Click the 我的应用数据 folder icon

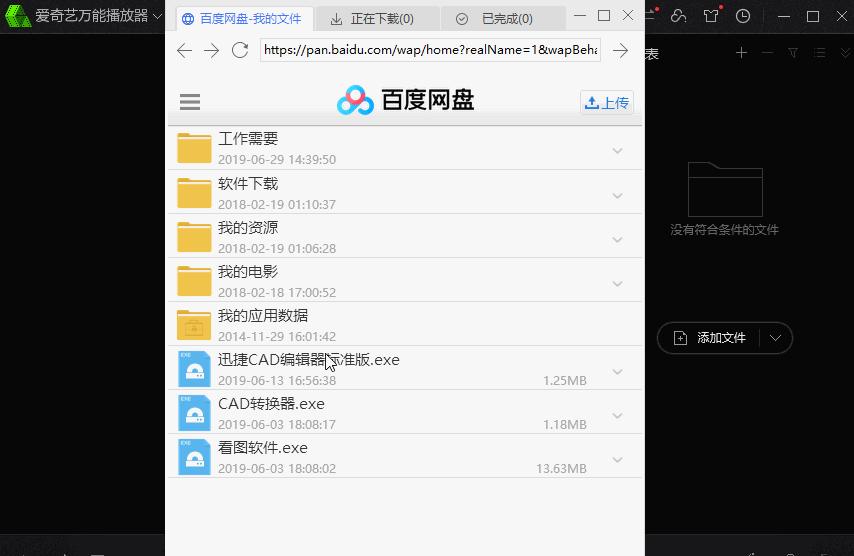point(194,325)
